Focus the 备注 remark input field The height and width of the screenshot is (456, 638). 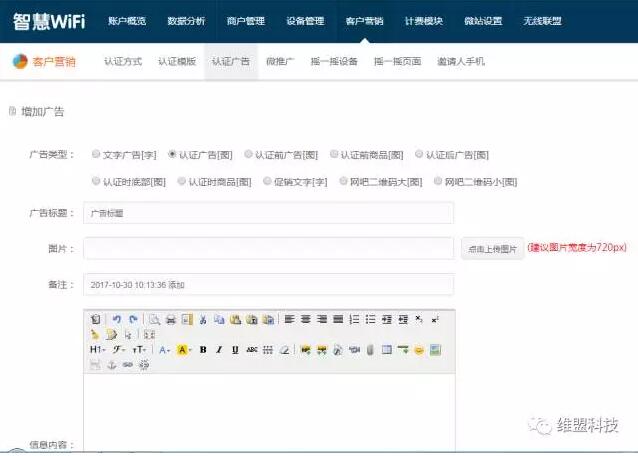click(269, 284)
